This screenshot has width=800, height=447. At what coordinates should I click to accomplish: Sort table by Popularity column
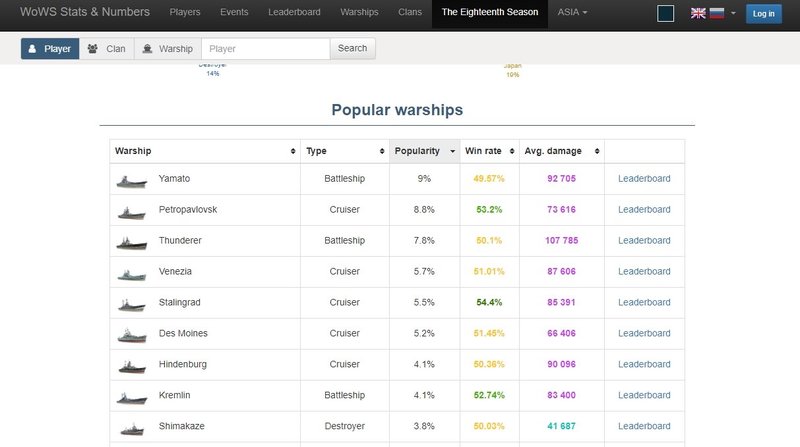pos(424,151)
